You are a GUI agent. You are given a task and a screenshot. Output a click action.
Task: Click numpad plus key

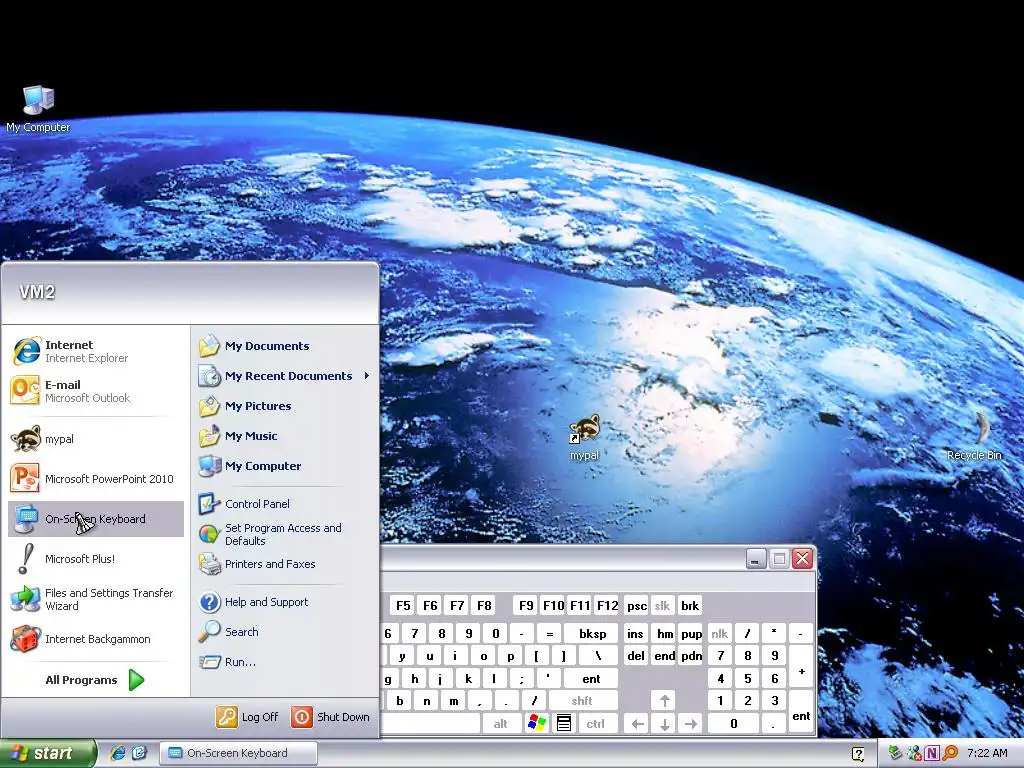tap(801, 667)
